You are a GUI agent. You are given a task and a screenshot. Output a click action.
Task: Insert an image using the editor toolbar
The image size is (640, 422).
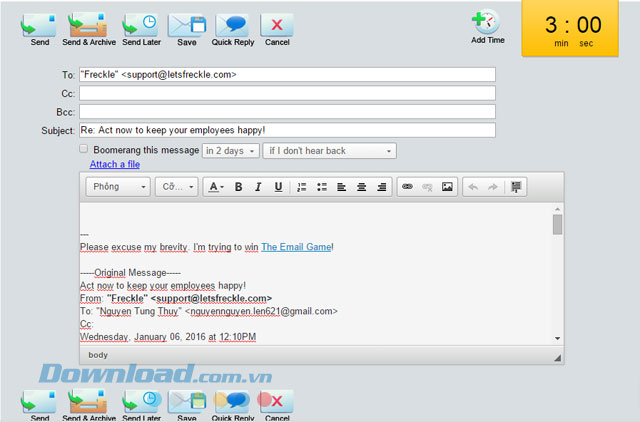point(447,187)
